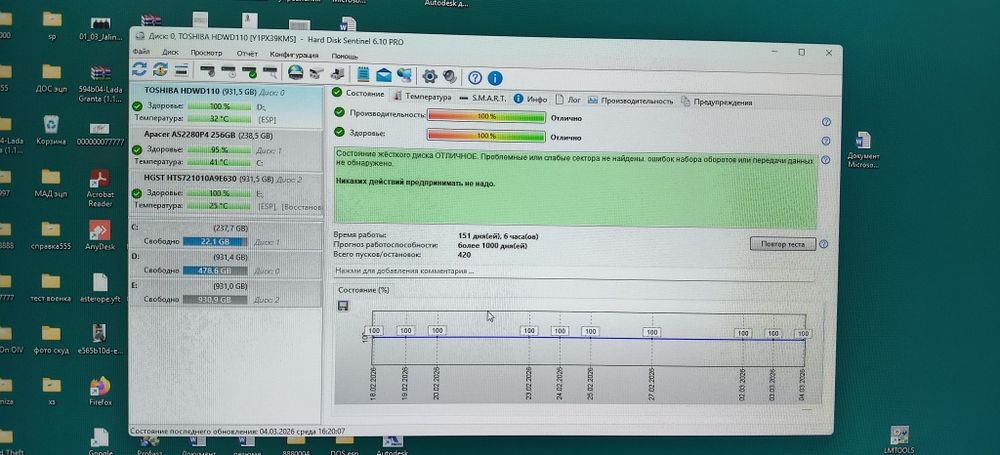The width and height of the screenshot is (1000, 455).
Task: Open the Файл menu
Action: 142,51
